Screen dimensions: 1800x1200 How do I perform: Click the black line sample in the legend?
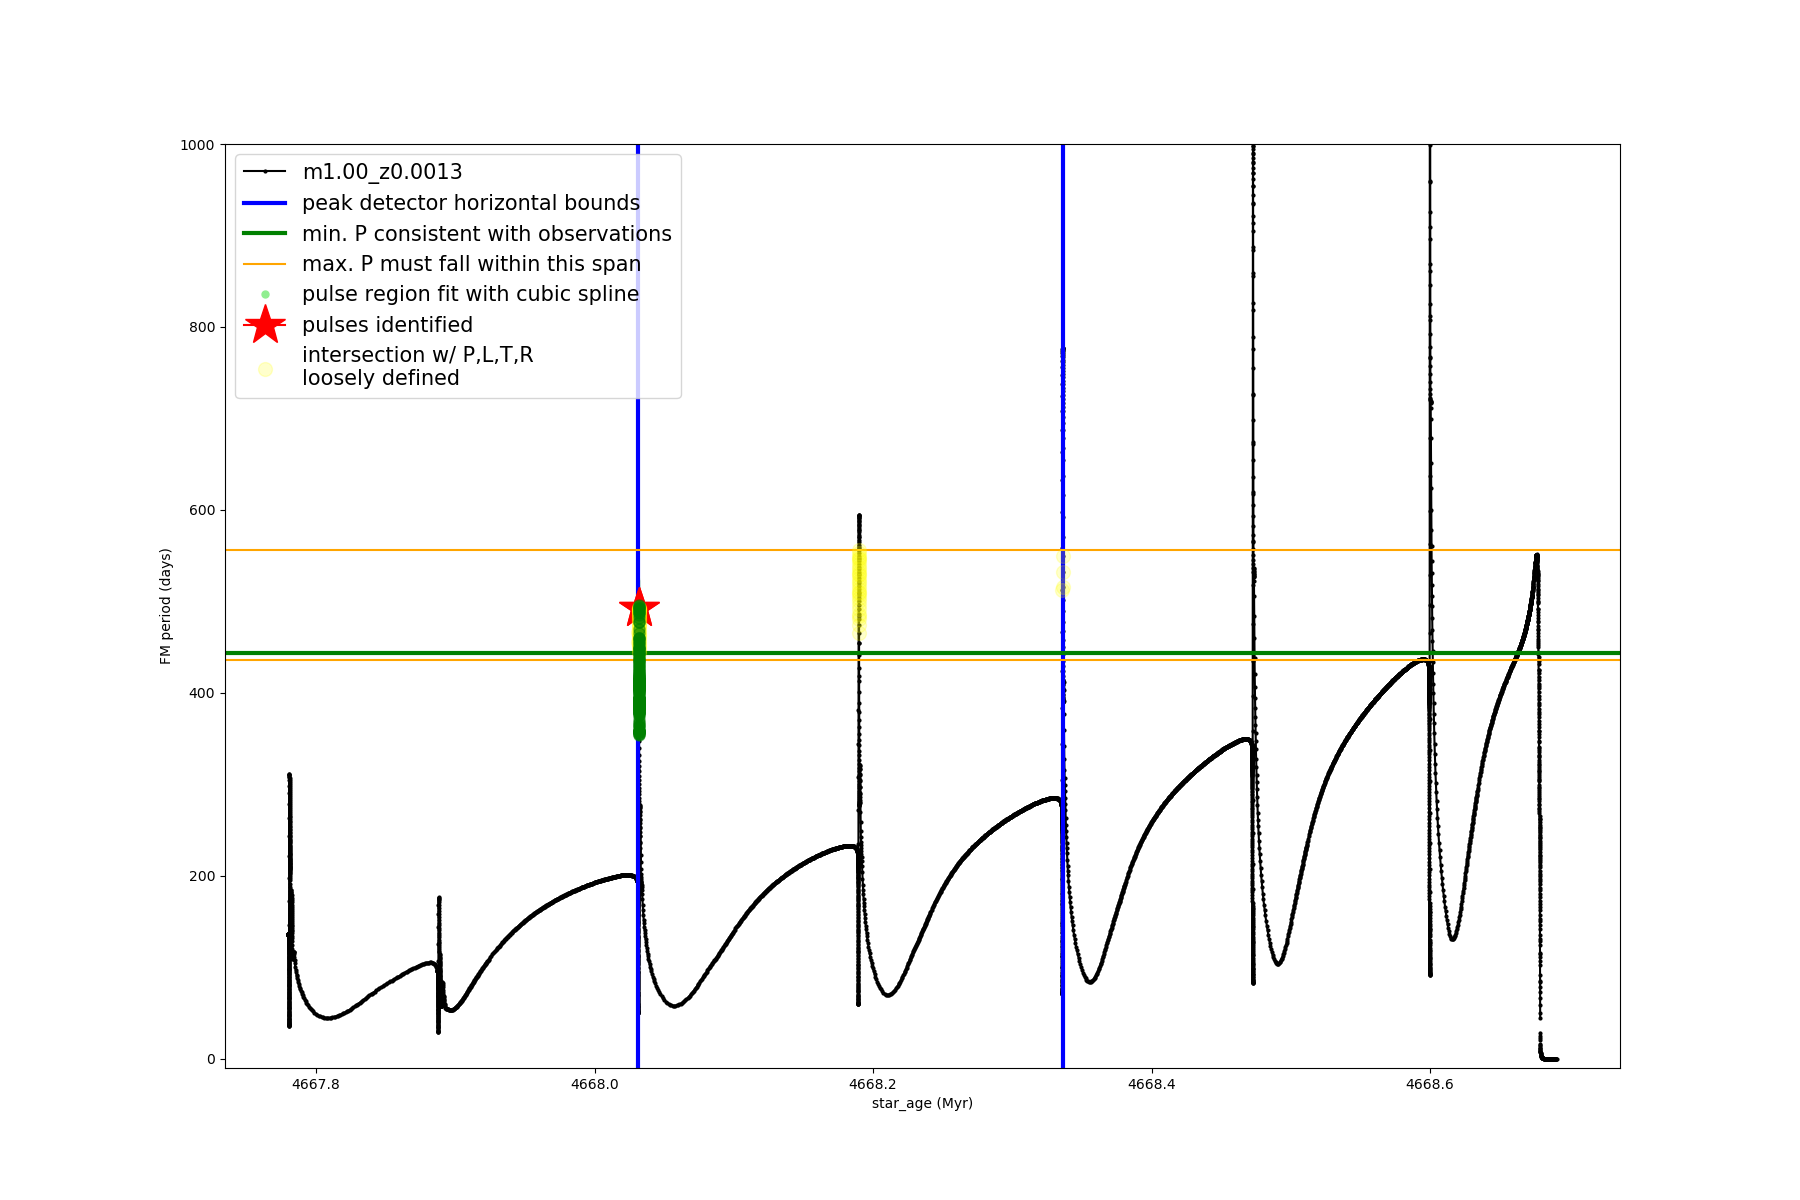tap(265, 172)
